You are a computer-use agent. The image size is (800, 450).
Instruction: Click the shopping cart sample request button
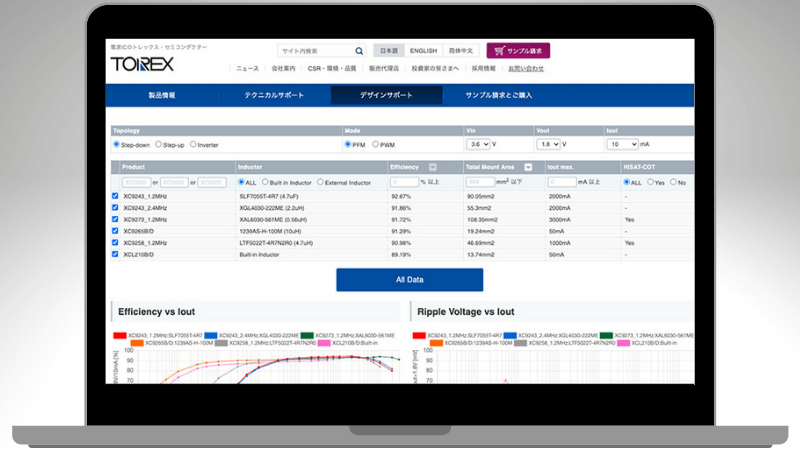518,50
